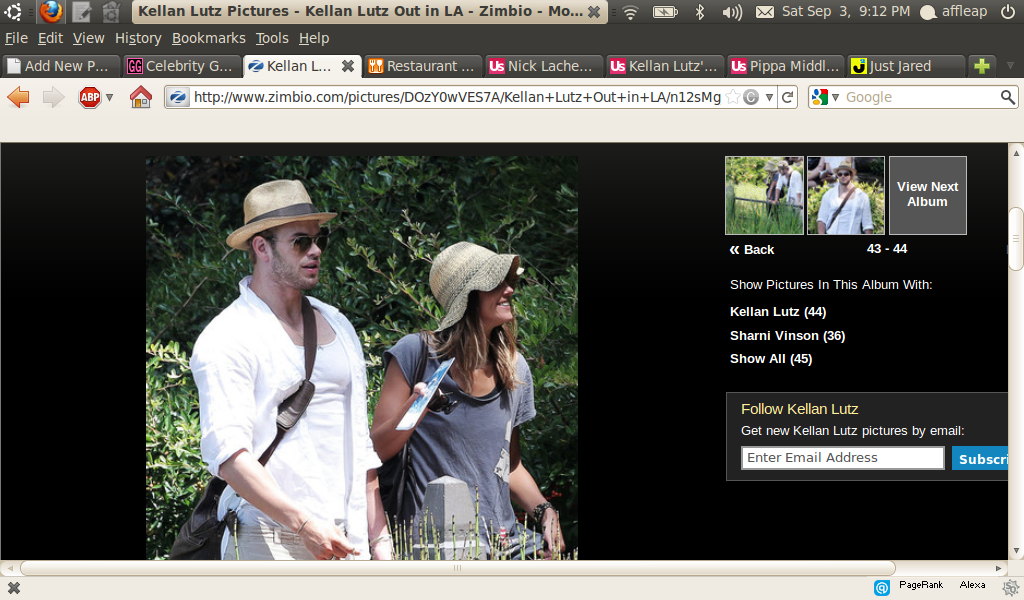Viewport: 1024px width, 600px height.
Task: Open the File menu
Action: tap(16, 39)
